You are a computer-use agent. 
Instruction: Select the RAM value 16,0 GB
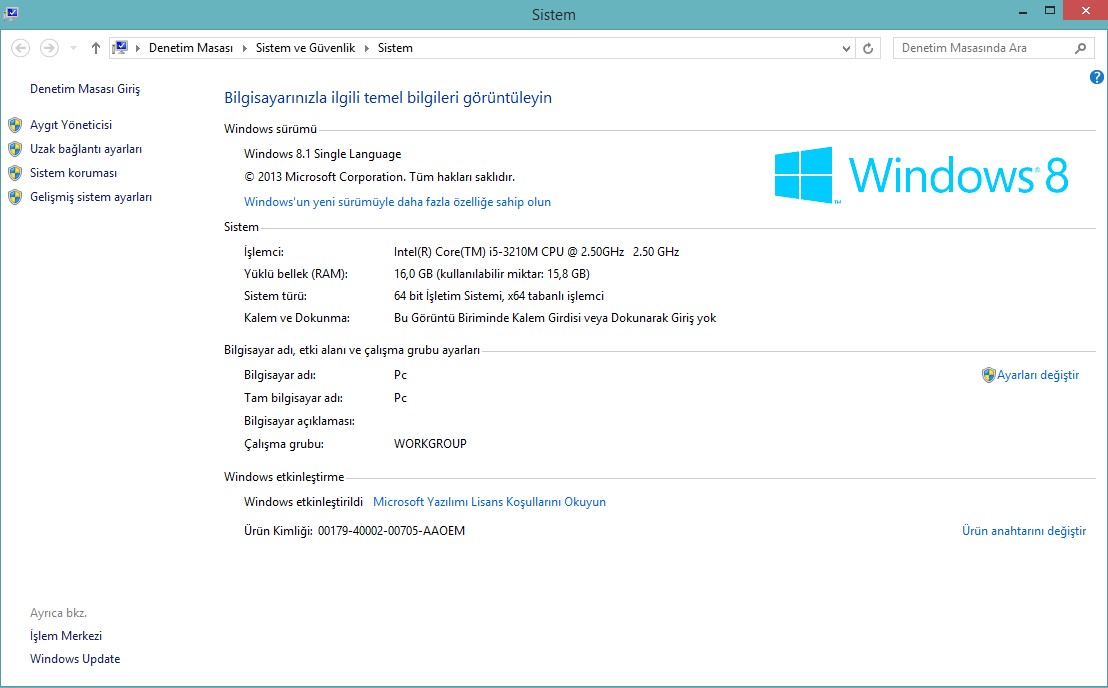(492, 274)
